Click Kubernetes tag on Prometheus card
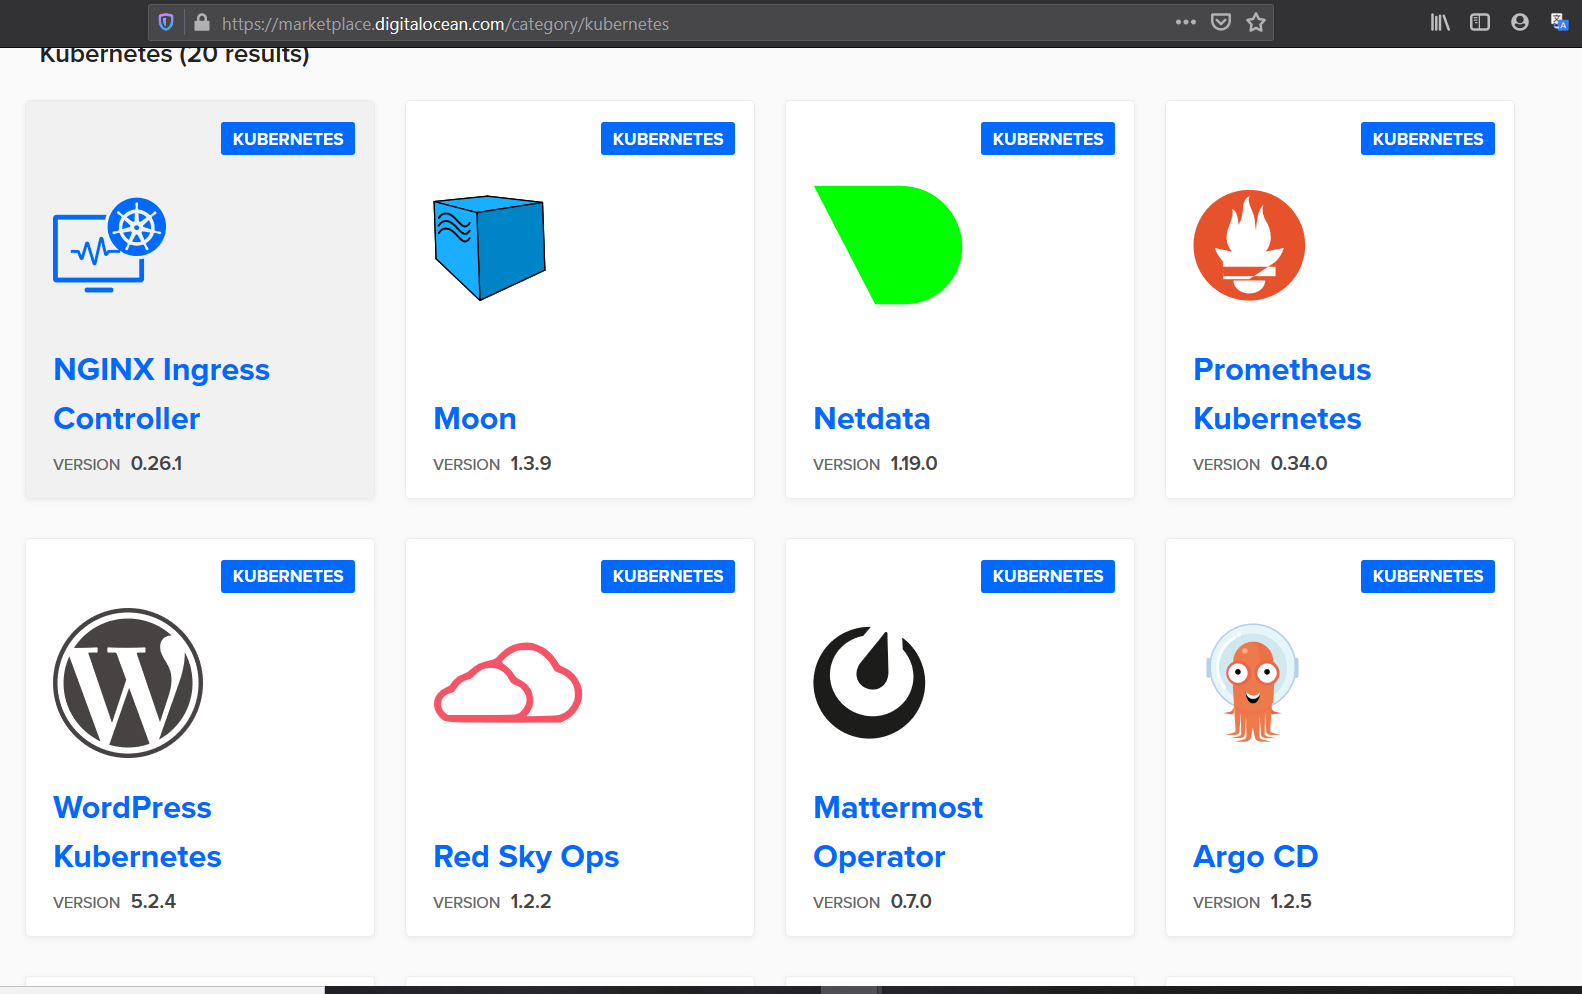 (x=1427, y=139)
